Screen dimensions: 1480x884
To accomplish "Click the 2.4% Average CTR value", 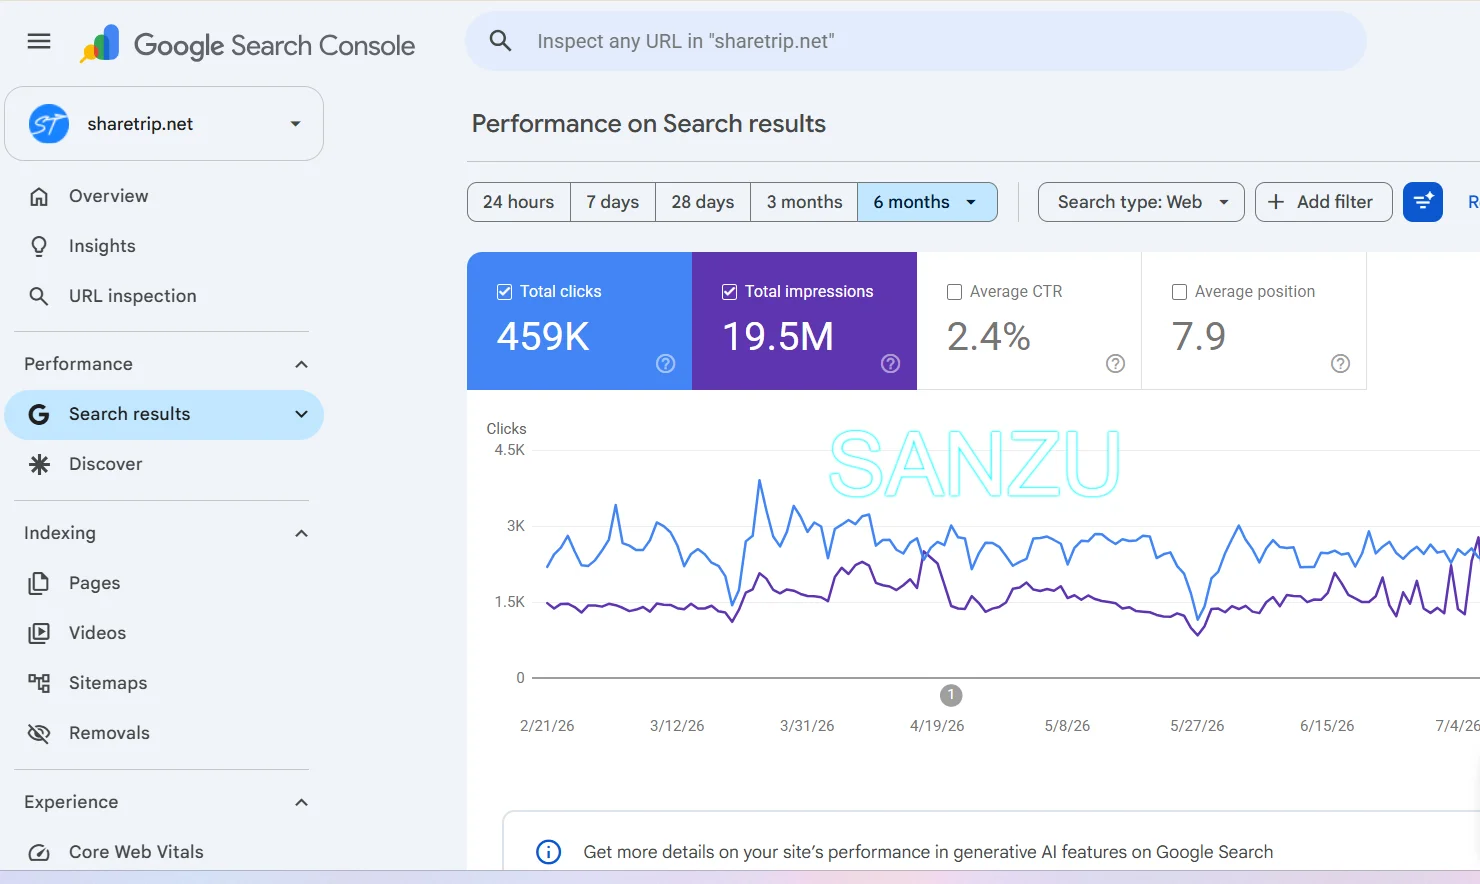I will [989, 337].
